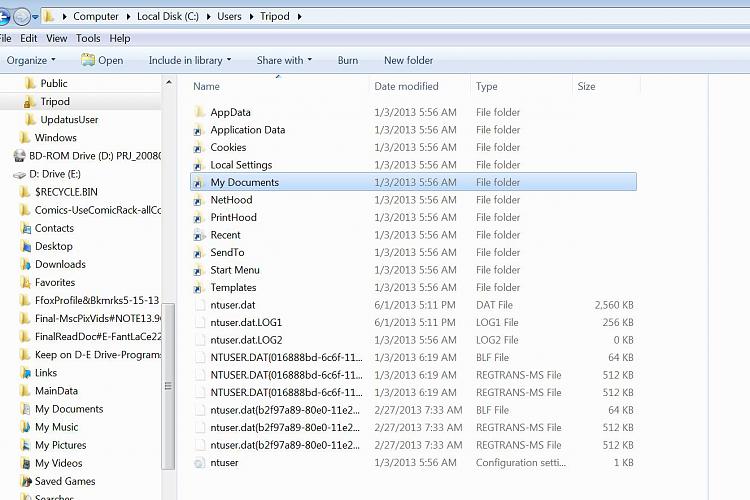
Task: Select Keep on D-E Drive-Programs folder
Action: coord(98,355)
